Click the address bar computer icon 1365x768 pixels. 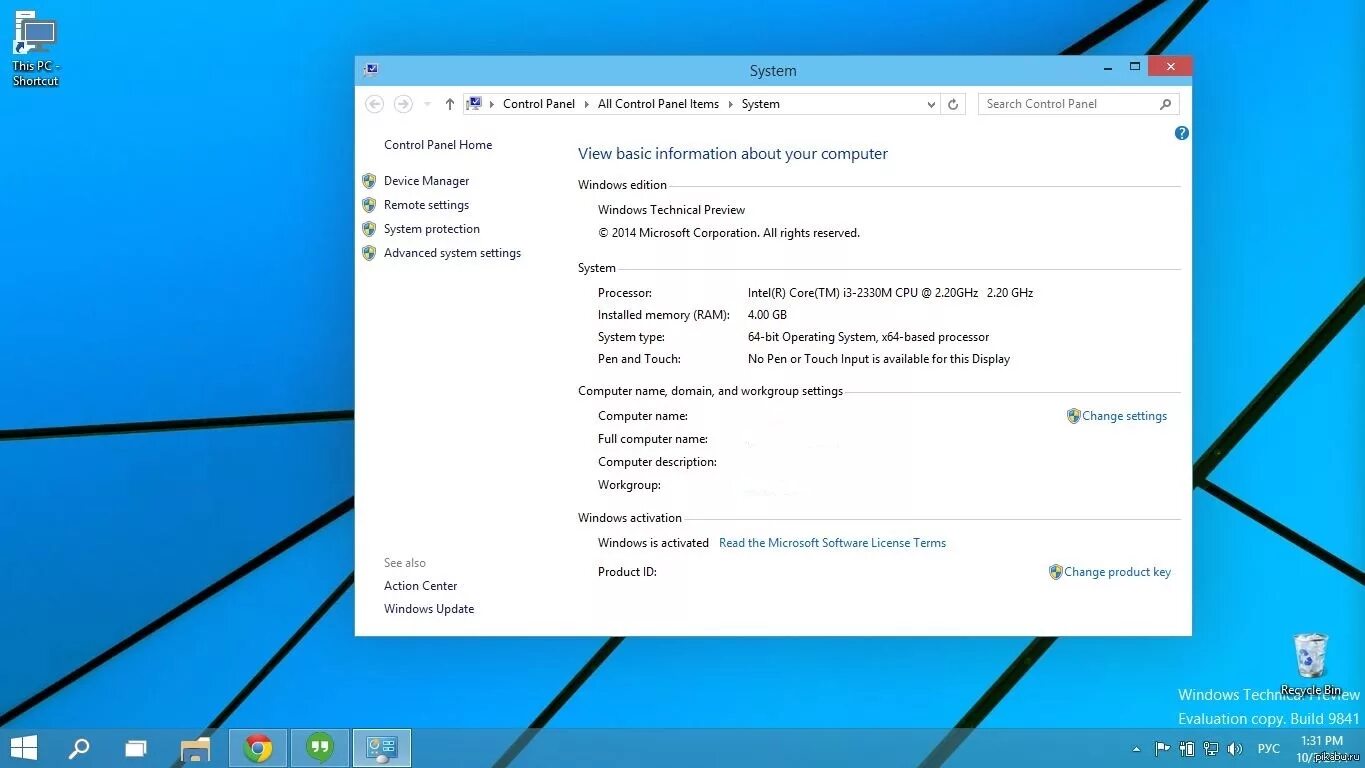(x=475, y=104)
